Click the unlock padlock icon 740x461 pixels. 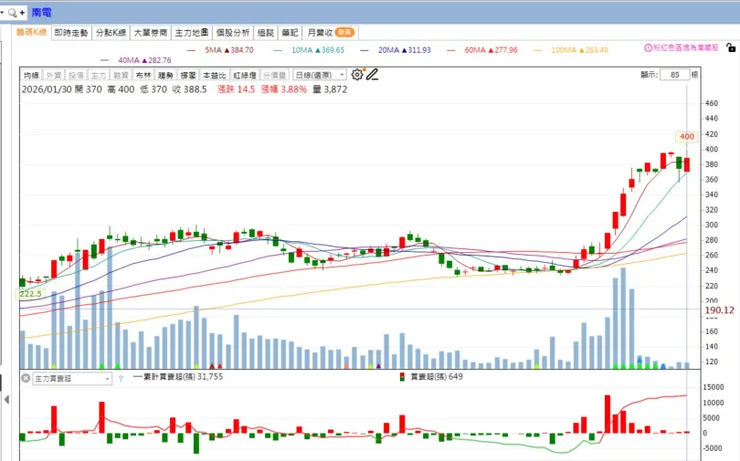(731, 48)
